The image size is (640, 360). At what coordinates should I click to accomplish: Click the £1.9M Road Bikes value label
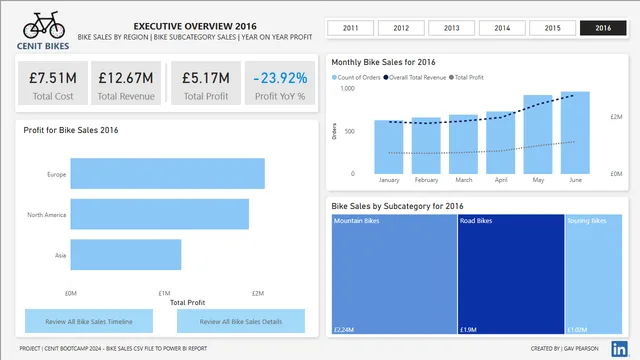click(468, 329)
